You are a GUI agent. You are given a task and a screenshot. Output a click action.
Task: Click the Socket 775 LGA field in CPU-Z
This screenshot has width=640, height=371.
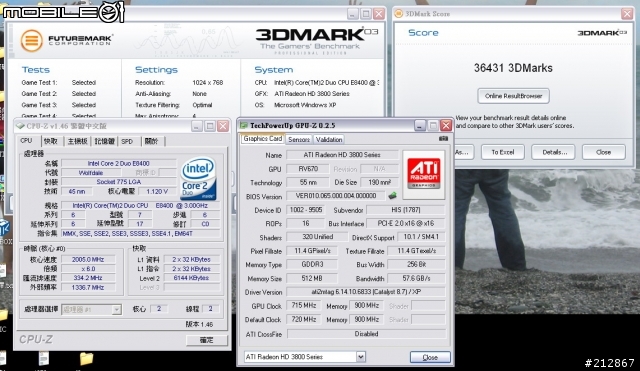click(119, 182)
